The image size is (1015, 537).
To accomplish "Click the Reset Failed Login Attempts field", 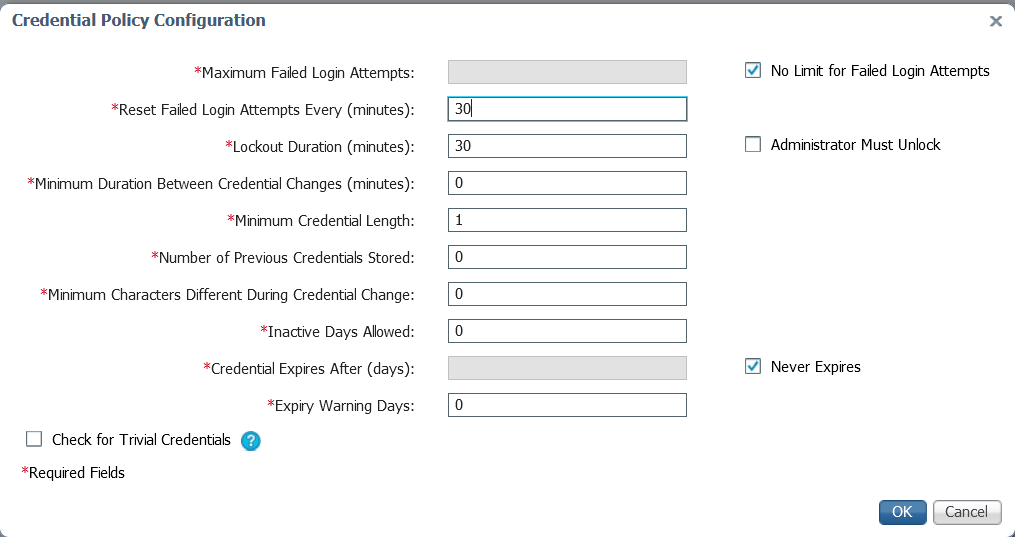I will tap(567, 109).
